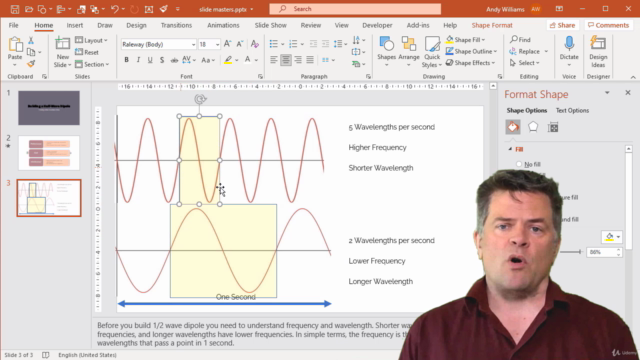This screenshot has height=360, width=640.
Task: Switch to the Insert tab
Action: point(75,25)
